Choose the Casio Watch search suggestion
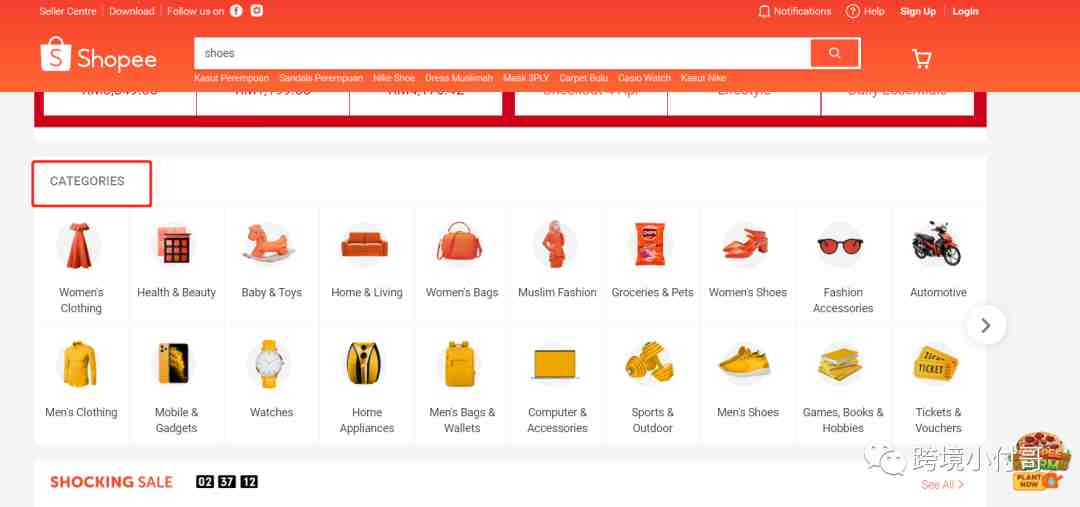The width and height of the screenshot is (1080, 507). coord(644,78)
